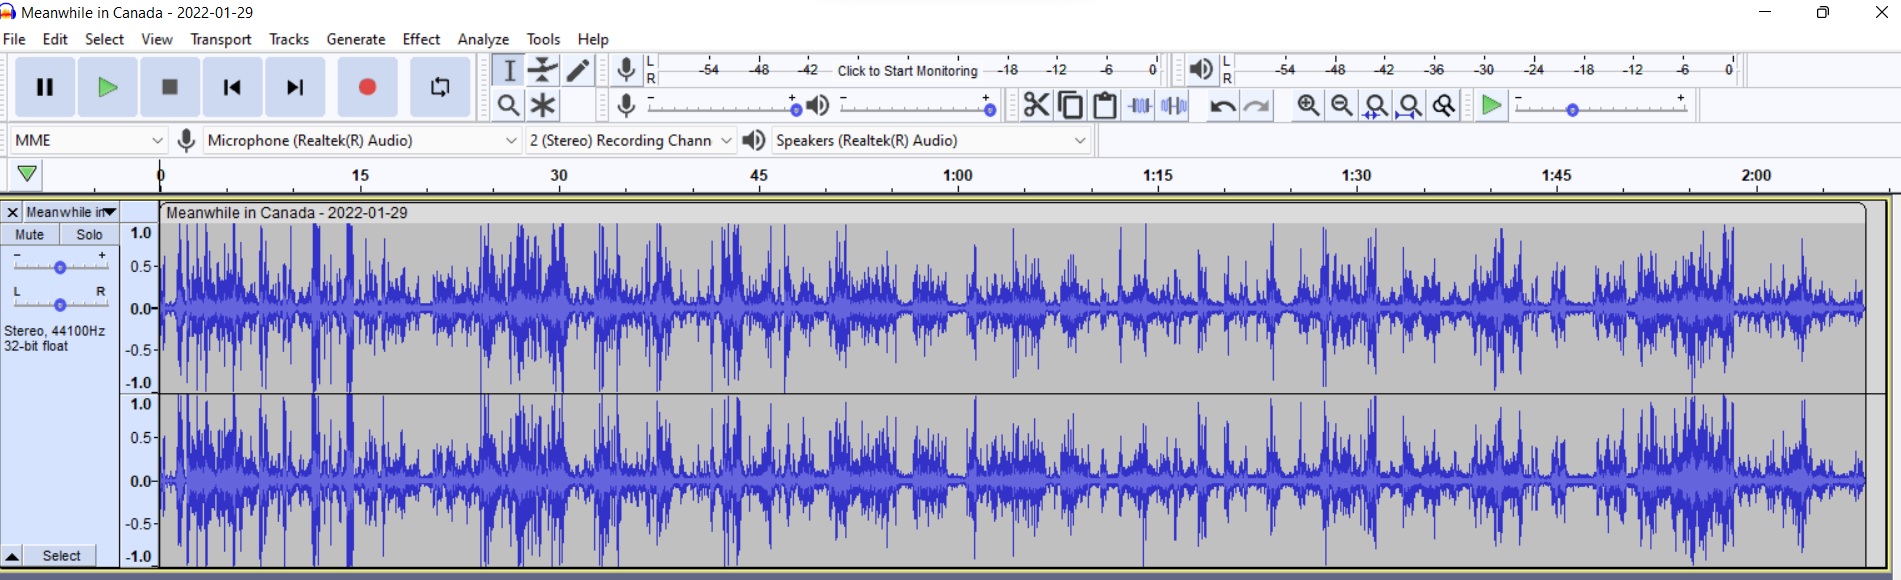Select the Envelope tool
This screenshot has height=580, width=1901.
pyautogui.click(x=543, y=70)
